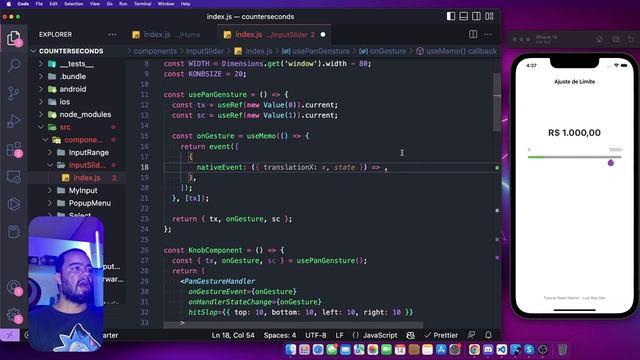Screen dimensions: 640x360
Task: Open the Apple menu
Action: pyautogui.click(x=9, y=4)
